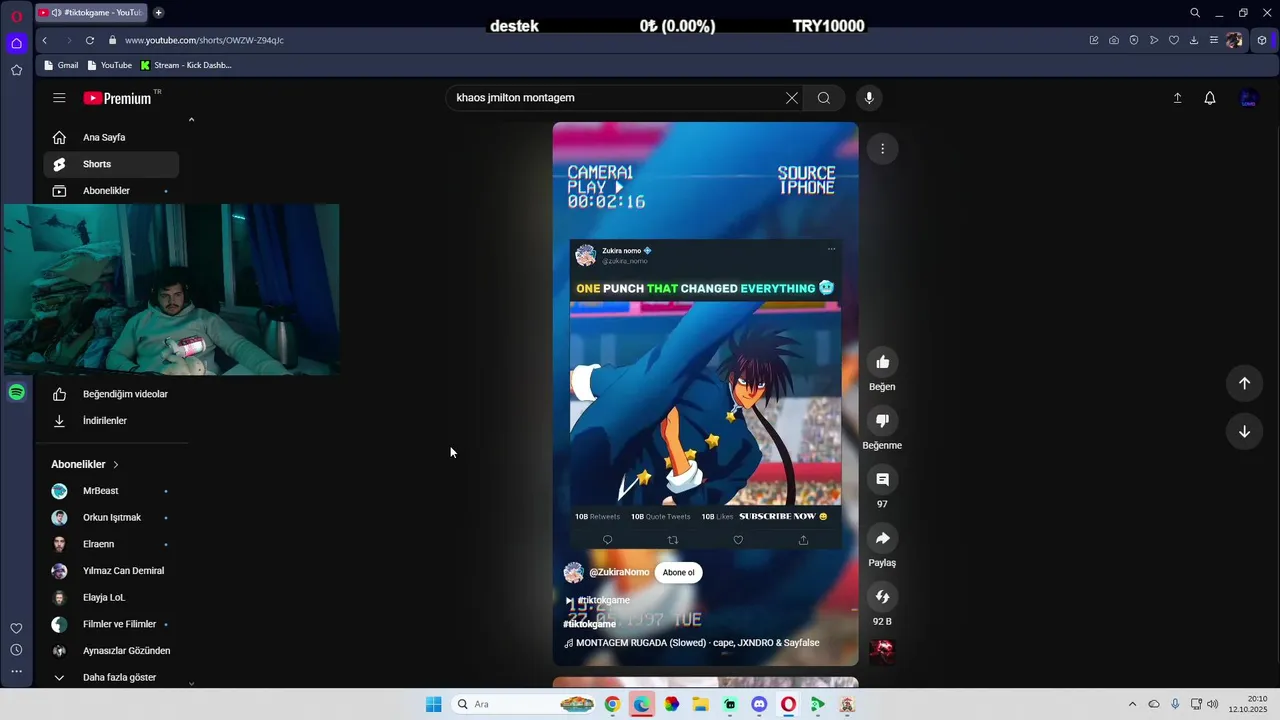Select Shorts in the sidebar
The image size is (1280, 720).
pos(111,164)
